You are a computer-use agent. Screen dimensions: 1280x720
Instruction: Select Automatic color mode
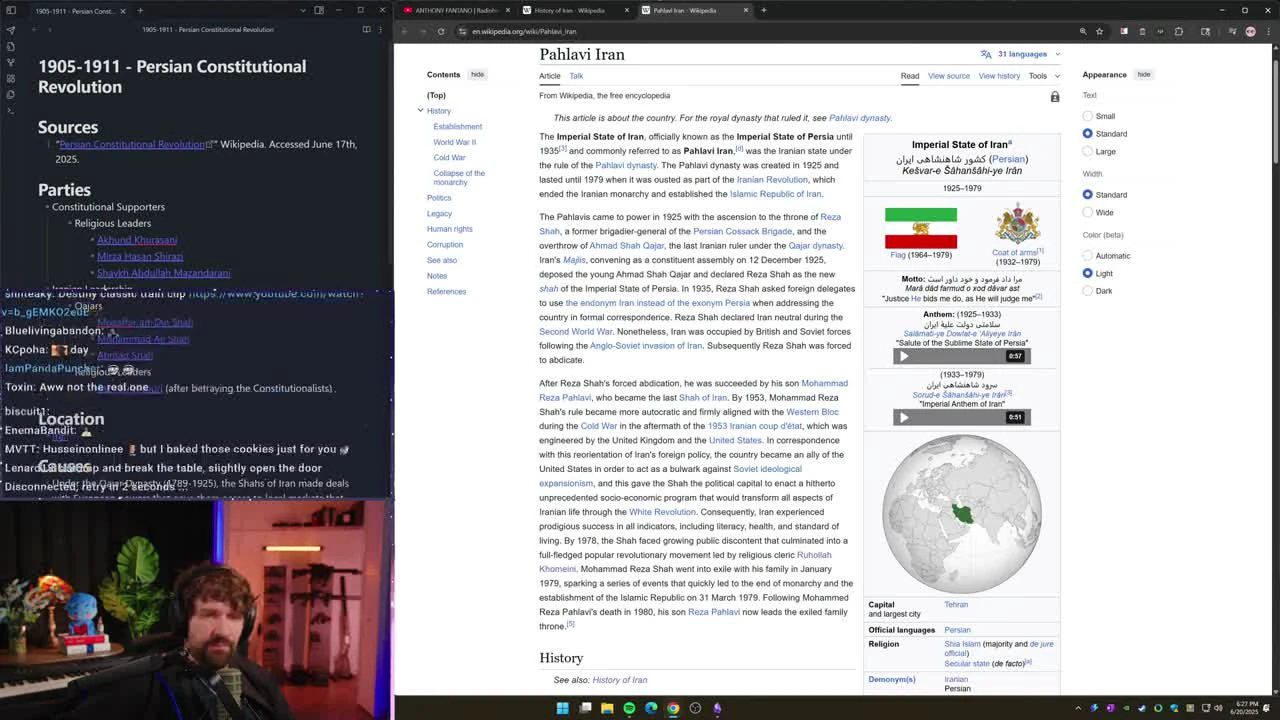tap(1088, 256)
